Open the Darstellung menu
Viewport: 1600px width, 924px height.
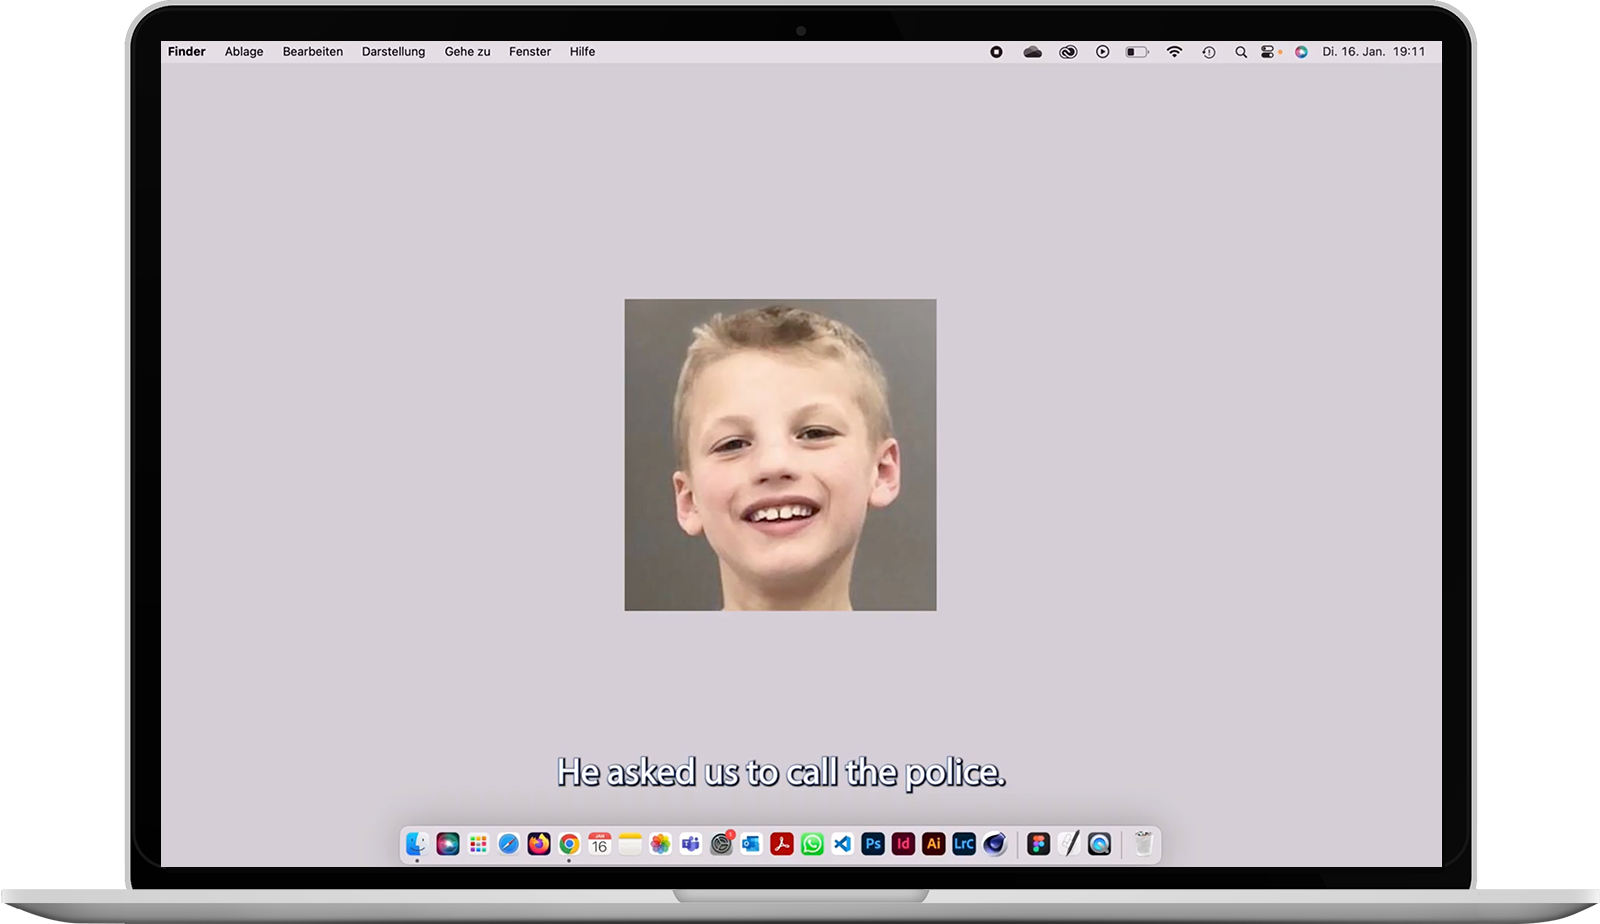click(393, 52)
